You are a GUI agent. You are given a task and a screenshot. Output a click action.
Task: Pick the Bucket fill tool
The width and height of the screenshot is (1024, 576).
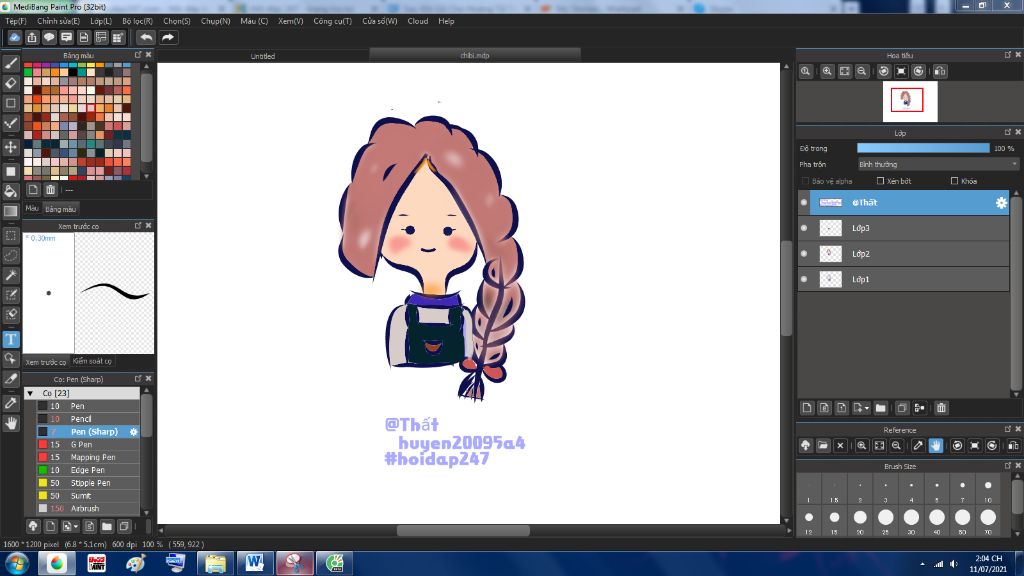tap(11, 191)
